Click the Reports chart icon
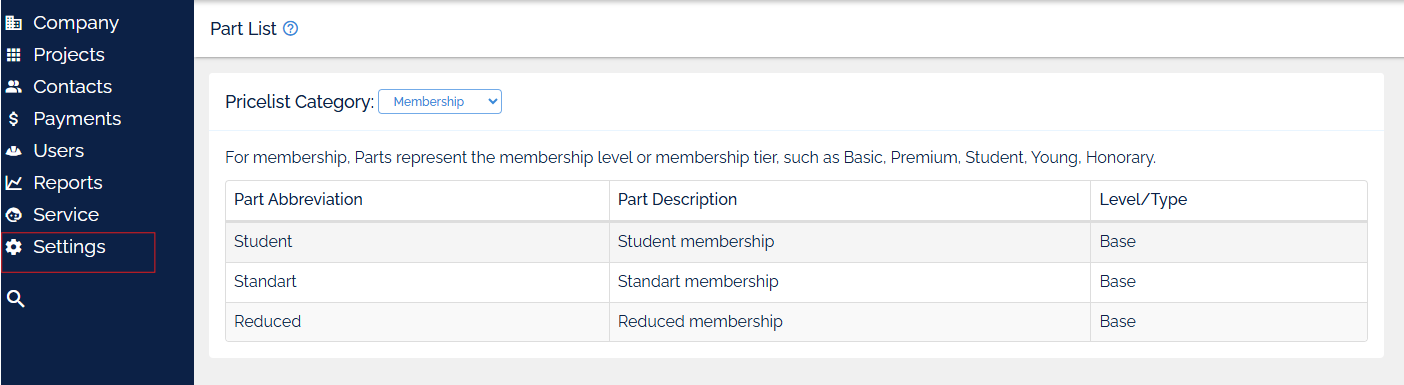The width and height of the screenshot is (1404, 385). (14, 183)
